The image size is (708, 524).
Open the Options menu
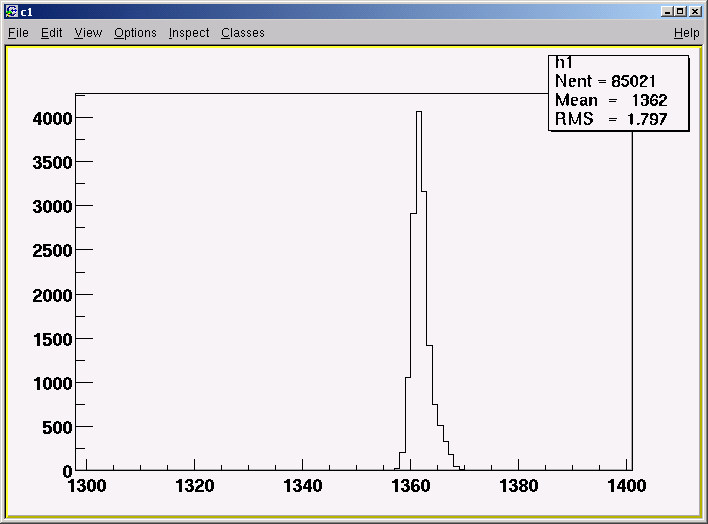135,33
